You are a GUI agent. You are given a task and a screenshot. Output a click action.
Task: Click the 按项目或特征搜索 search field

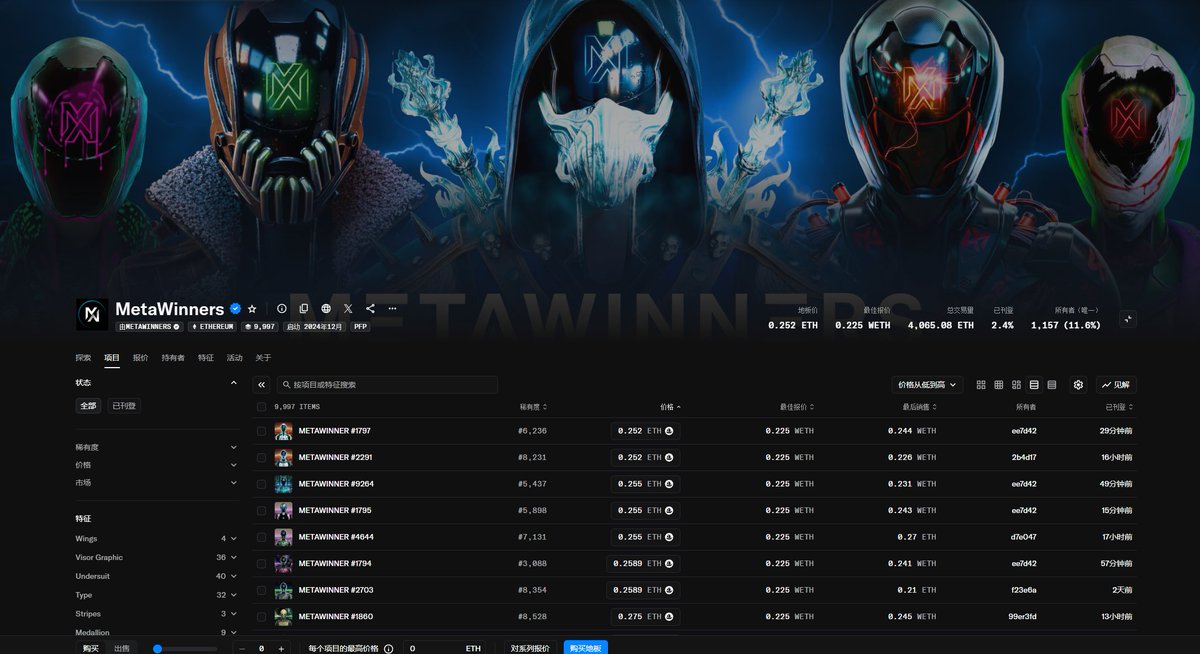coord(387,384)
